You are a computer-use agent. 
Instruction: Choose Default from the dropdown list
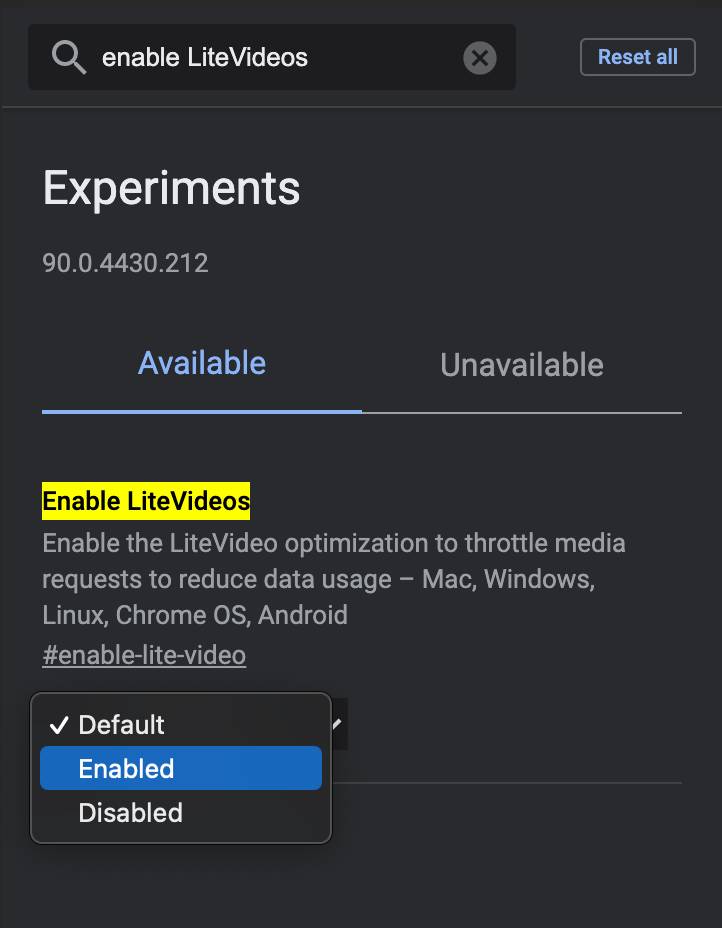[122, 725]
